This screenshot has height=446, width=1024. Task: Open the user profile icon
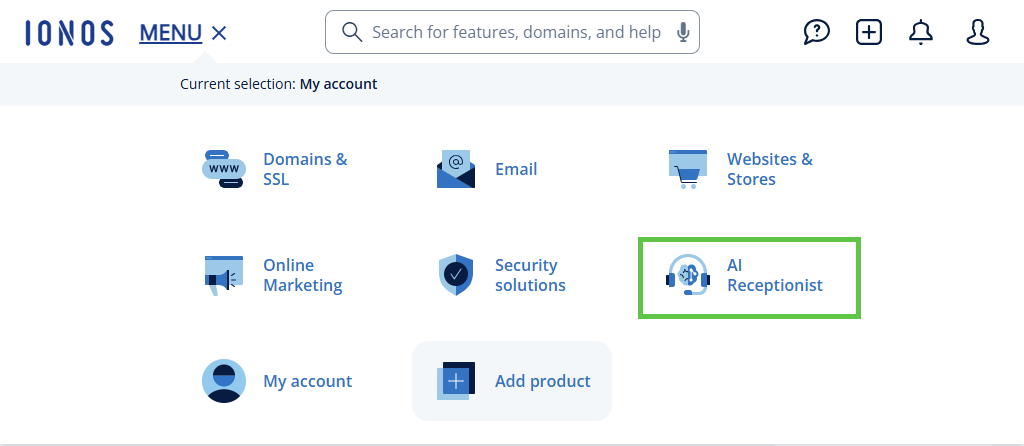[x=977, y=32]
